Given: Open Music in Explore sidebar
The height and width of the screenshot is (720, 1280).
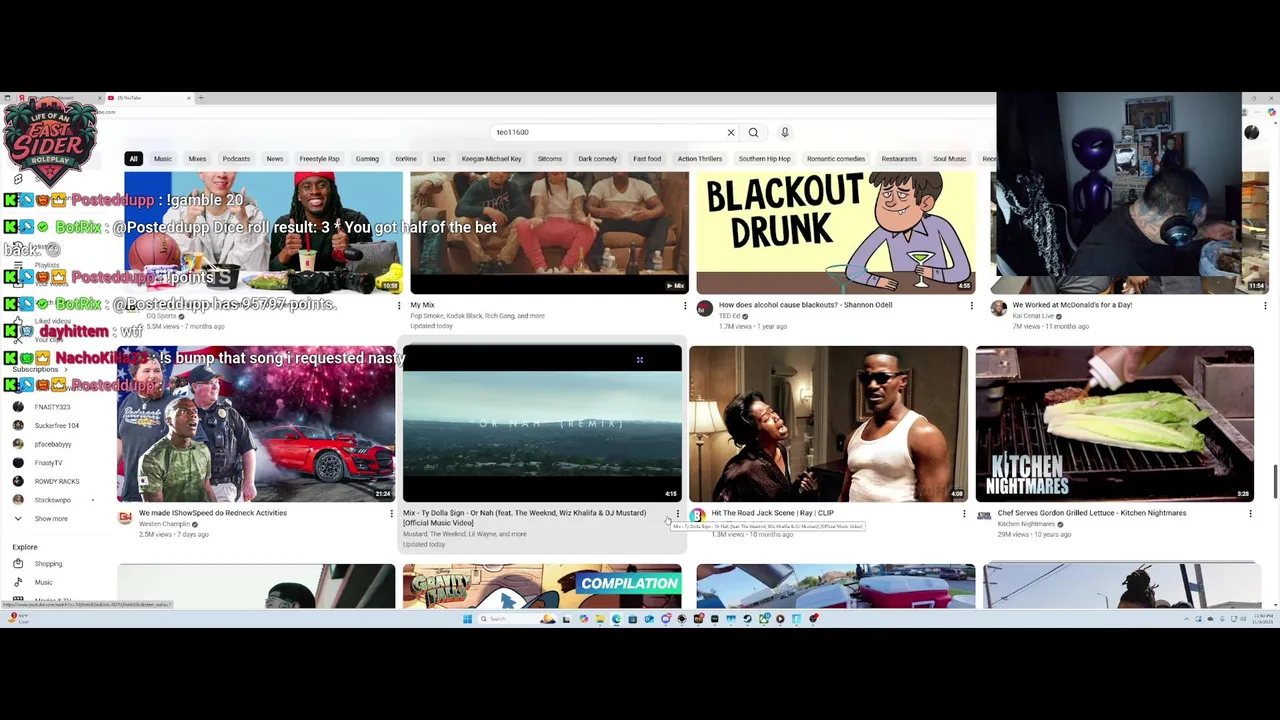Looking at the screenshot, I should tap(43, 582).
